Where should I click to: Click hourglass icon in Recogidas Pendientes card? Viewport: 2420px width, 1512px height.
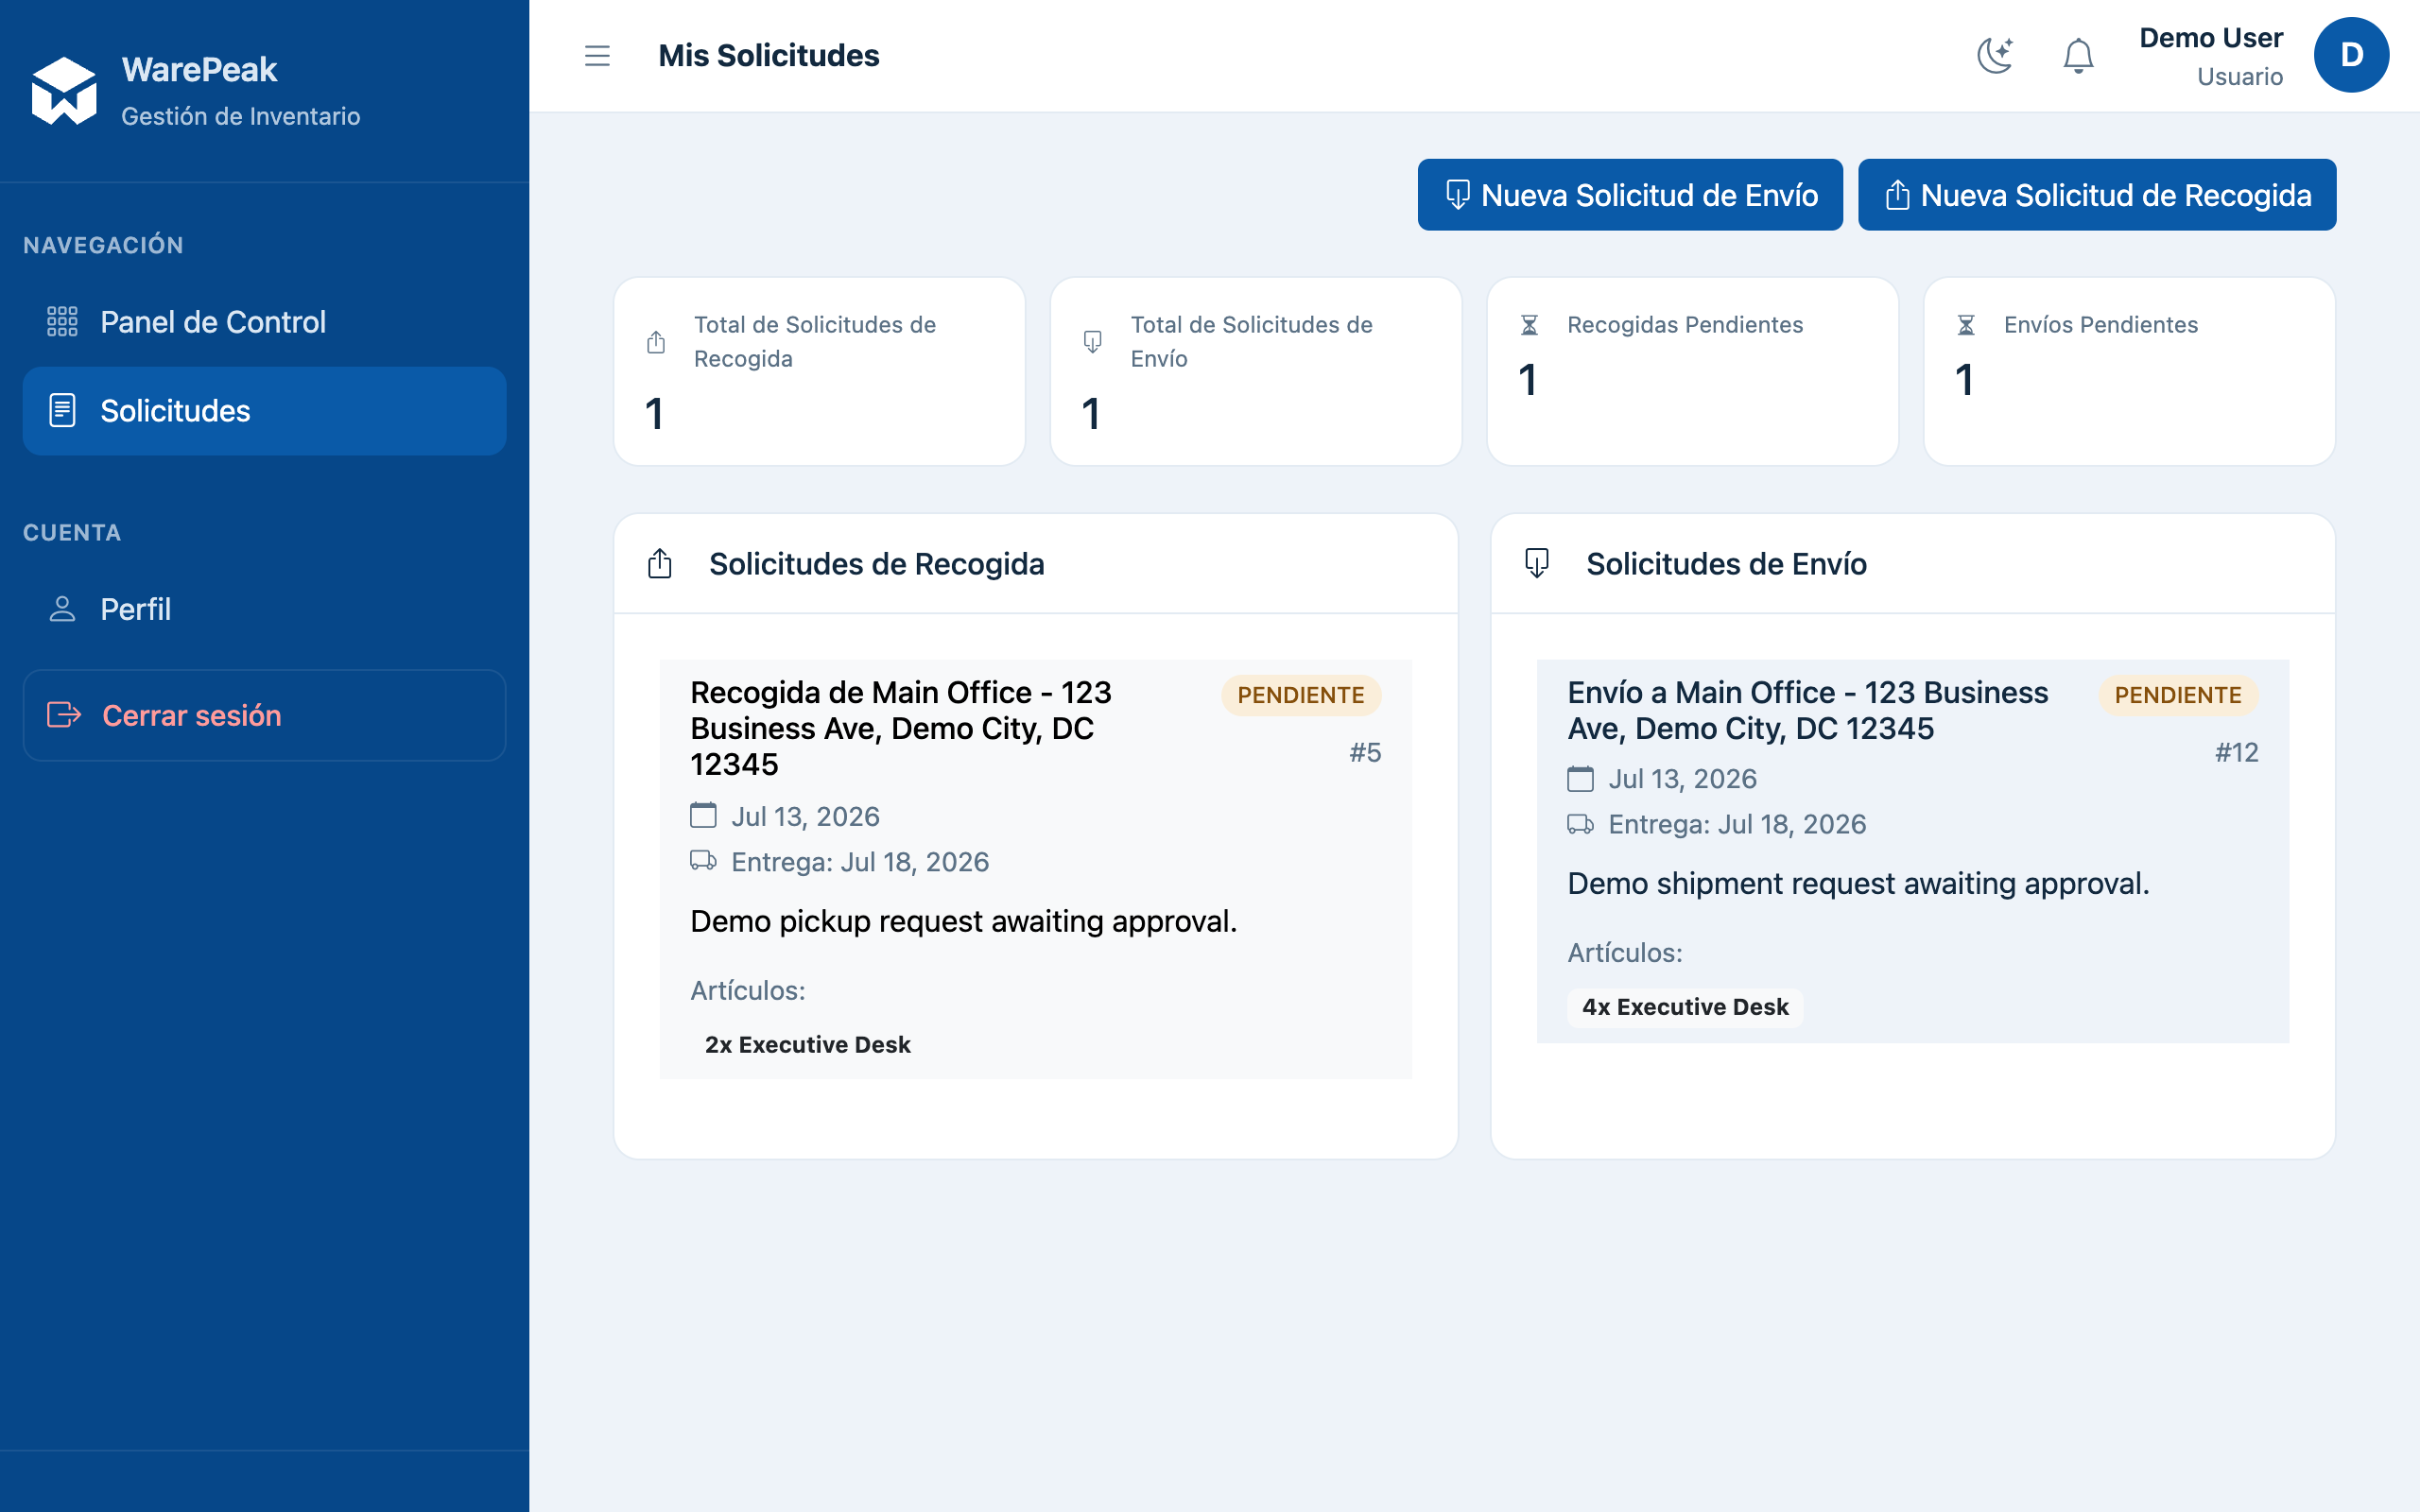coord(1529,325)
